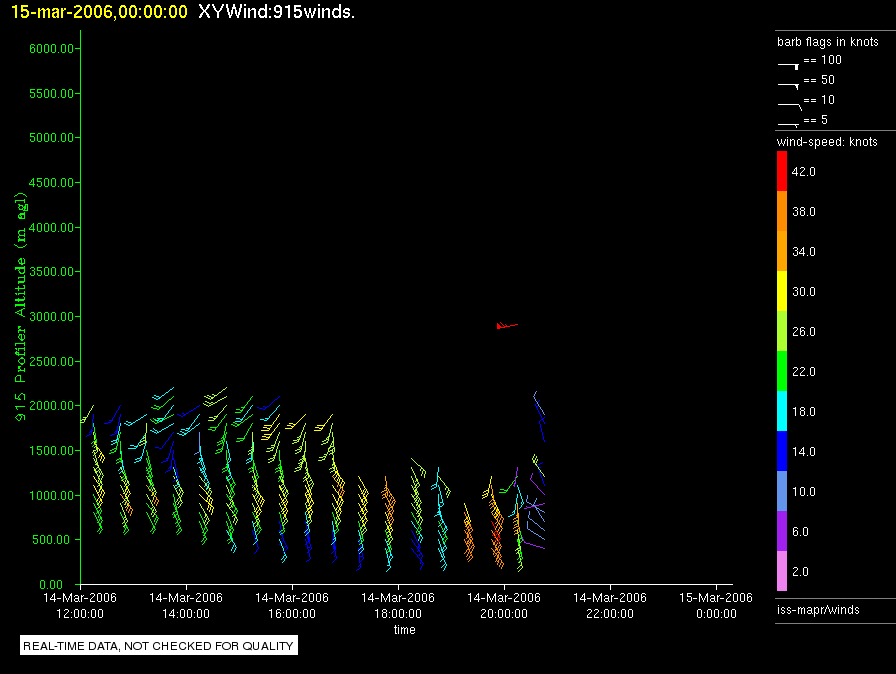Select the isolated red wind barb near 3000 m
Screen dimensions: 896x674
[x=506, y=325]
